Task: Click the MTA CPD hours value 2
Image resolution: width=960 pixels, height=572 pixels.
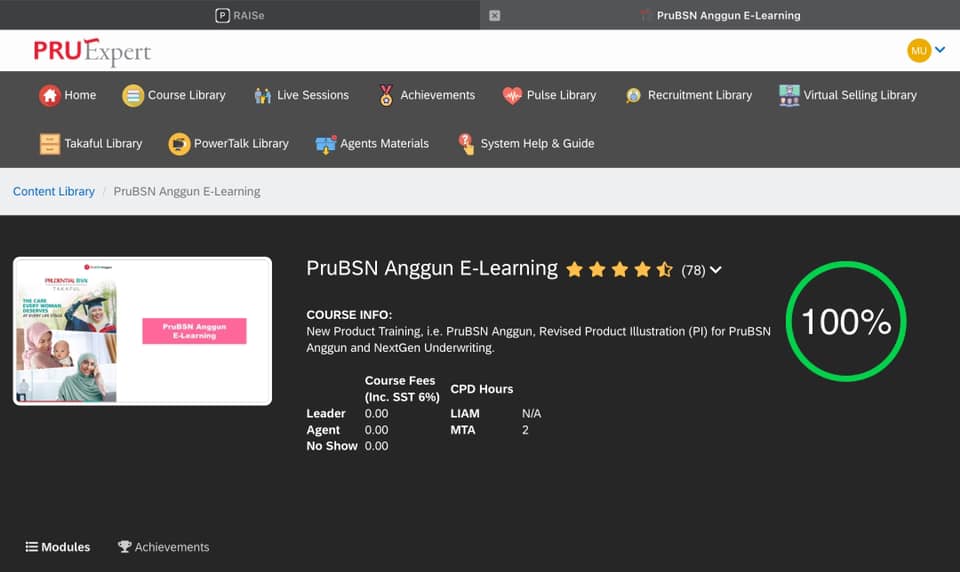Action: (x=525, y=430)
